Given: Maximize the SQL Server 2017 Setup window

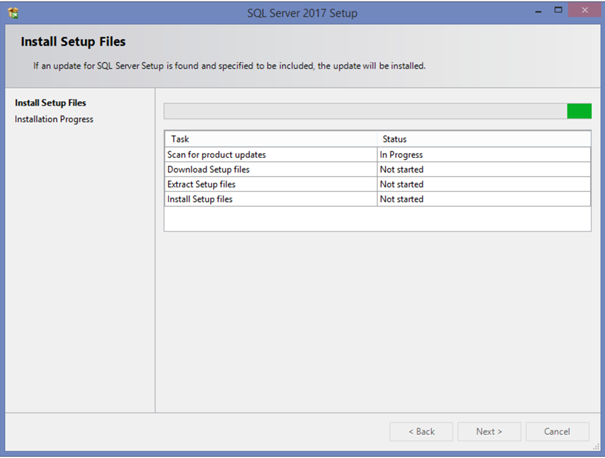Looking at the screenshot, I should coord(558,10).
